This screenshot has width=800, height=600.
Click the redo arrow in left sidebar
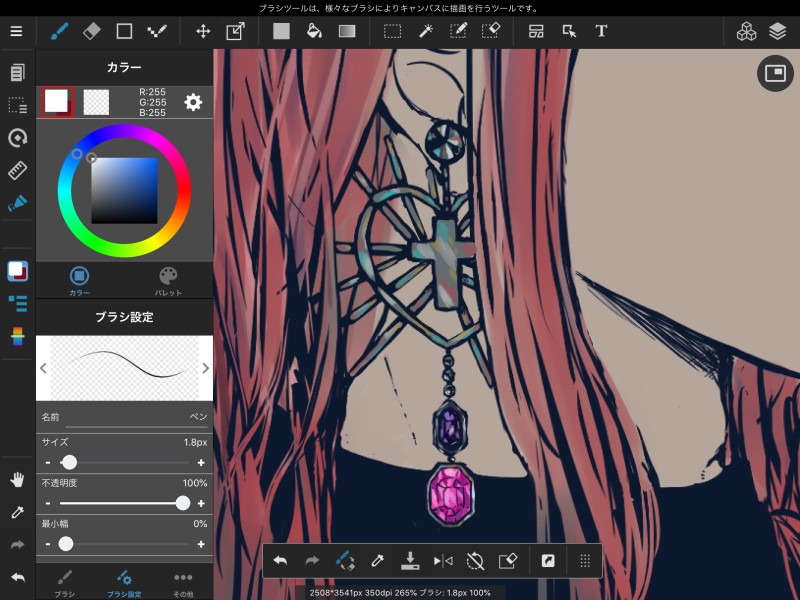tap(17, 545)
